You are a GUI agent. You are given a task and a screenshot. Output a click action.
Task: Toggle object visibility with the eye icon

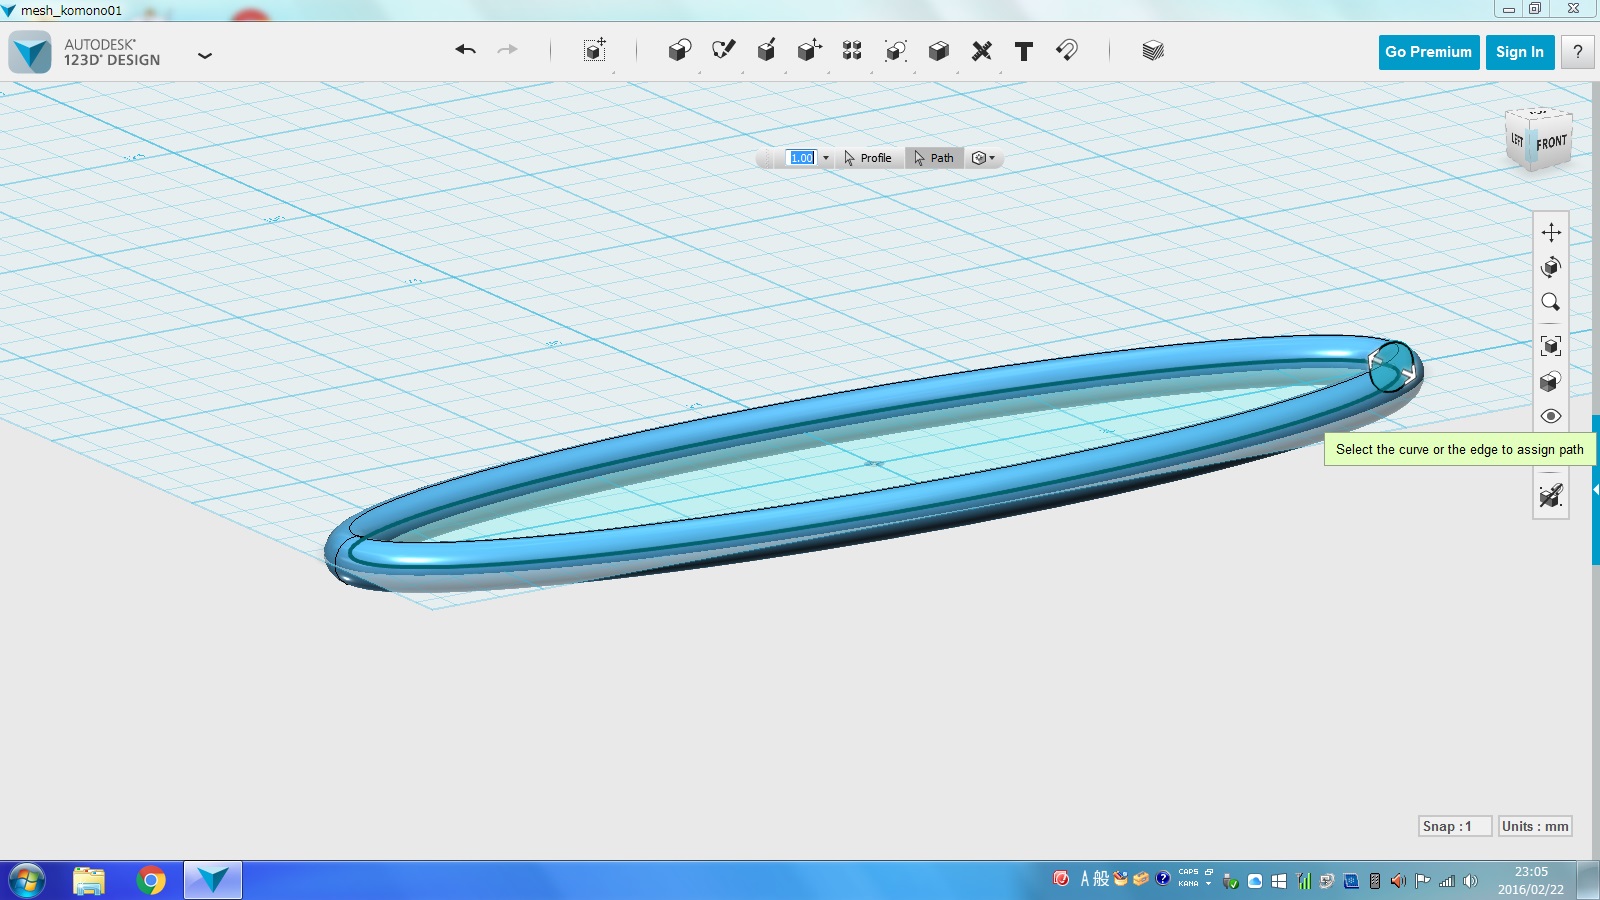point(1551,416)
